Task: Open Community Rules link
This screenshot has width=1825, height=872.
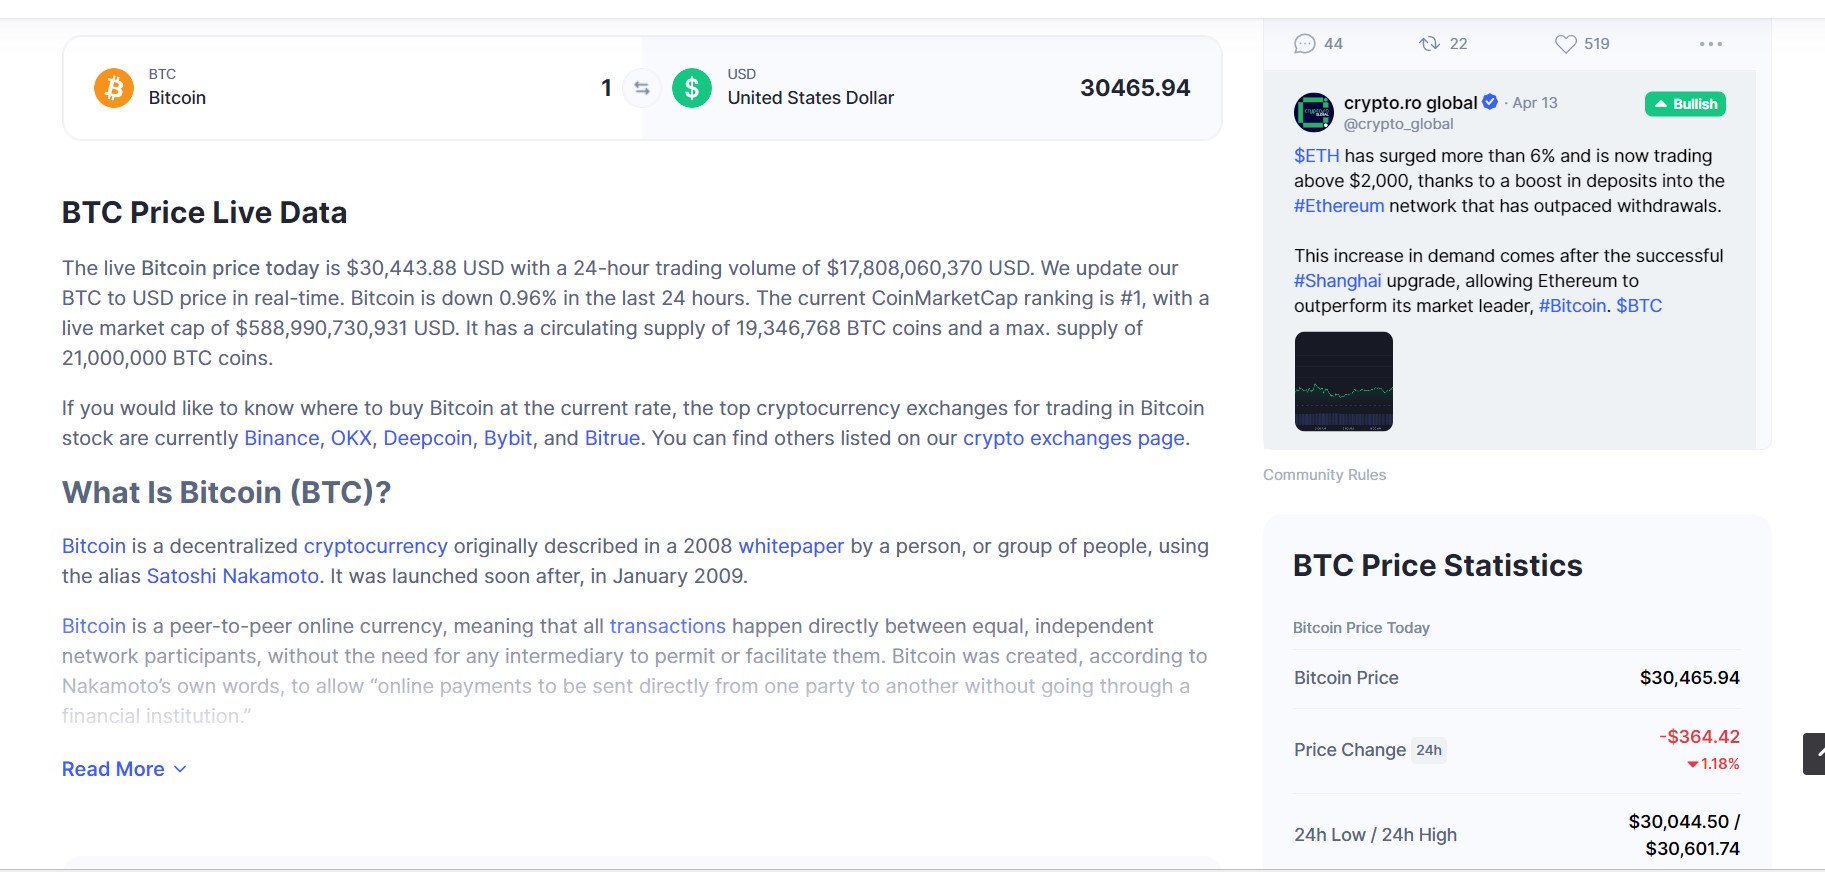Action: tap(1324, 475)
